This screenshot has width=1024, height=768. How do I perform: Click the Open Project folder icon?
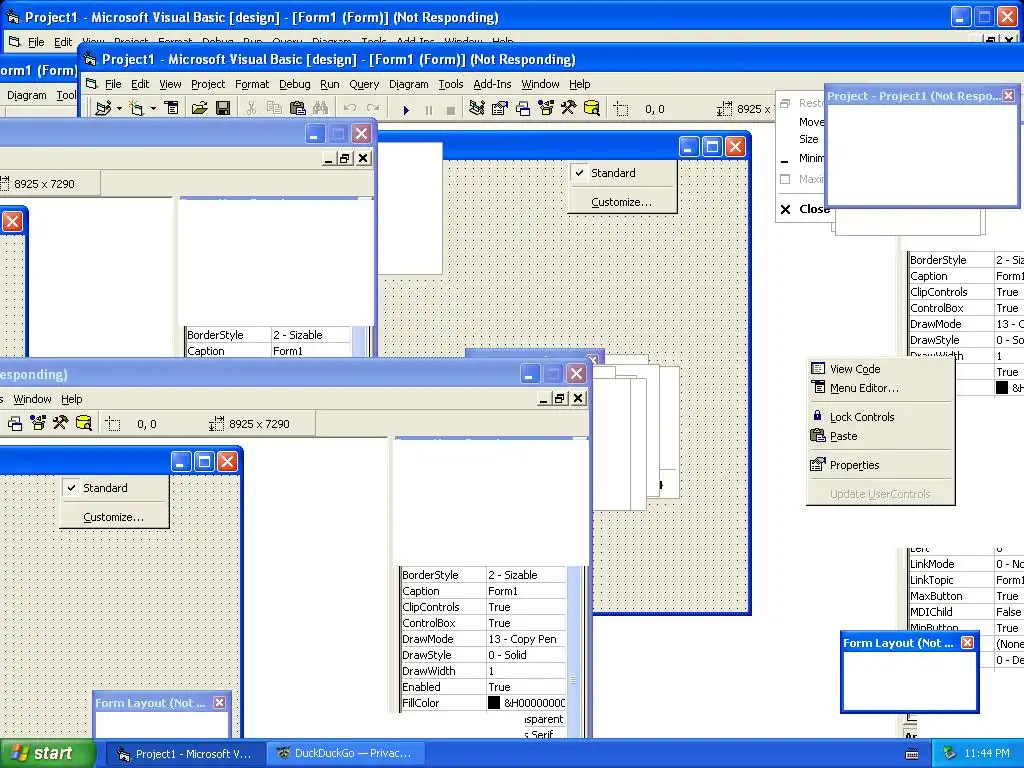[x=200, y=108]
